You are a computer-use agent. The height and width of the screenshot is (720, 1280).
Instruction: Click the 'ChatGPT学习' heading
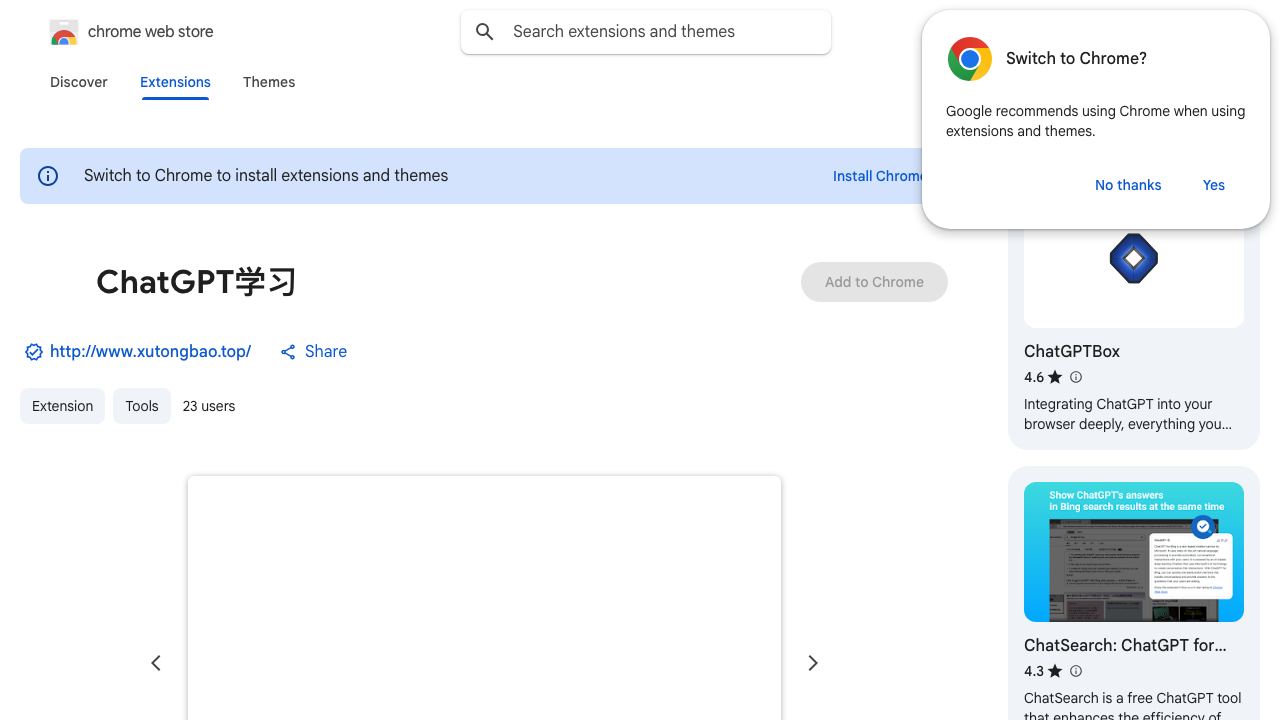(196, 282)
